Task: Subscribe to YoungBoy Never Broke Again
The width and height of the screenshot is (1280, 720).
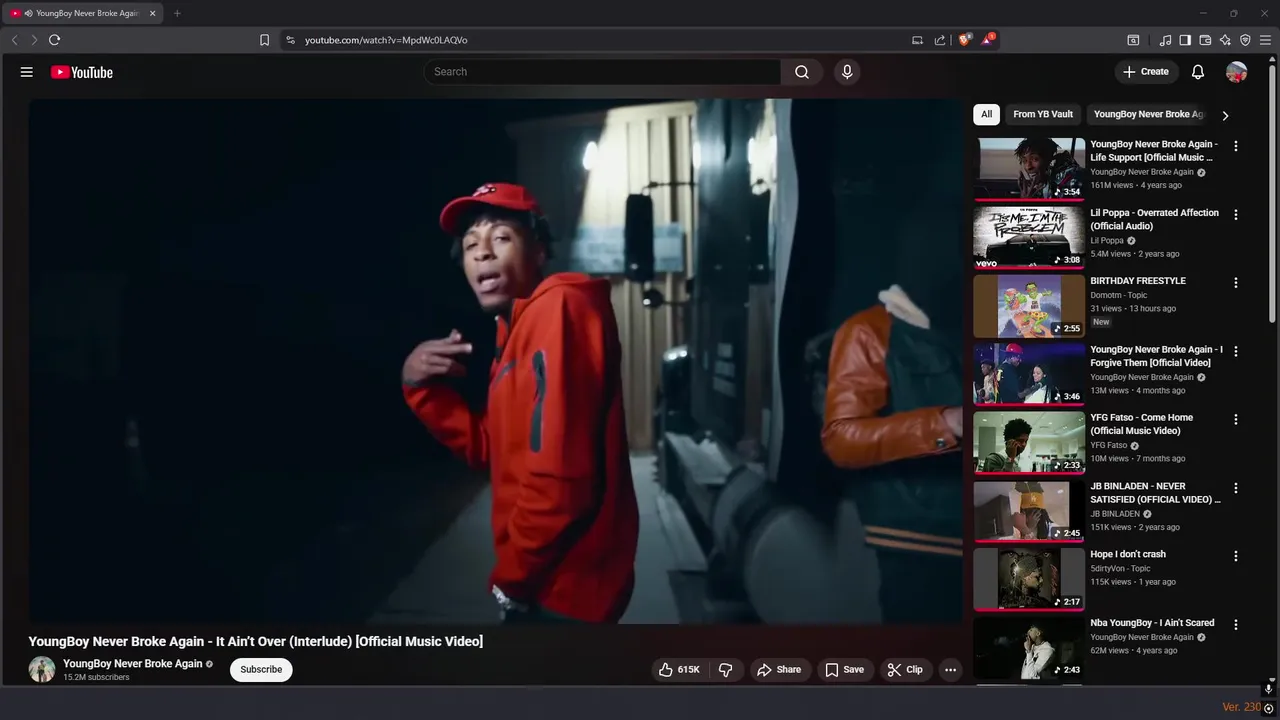Action: coord(261,670)
